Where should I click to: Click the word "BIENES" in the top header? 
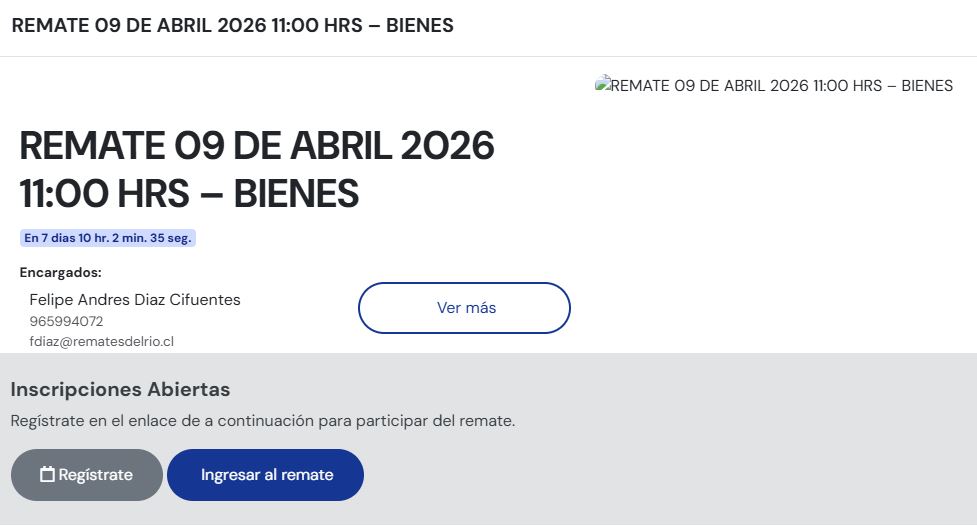tap(419, 26)
